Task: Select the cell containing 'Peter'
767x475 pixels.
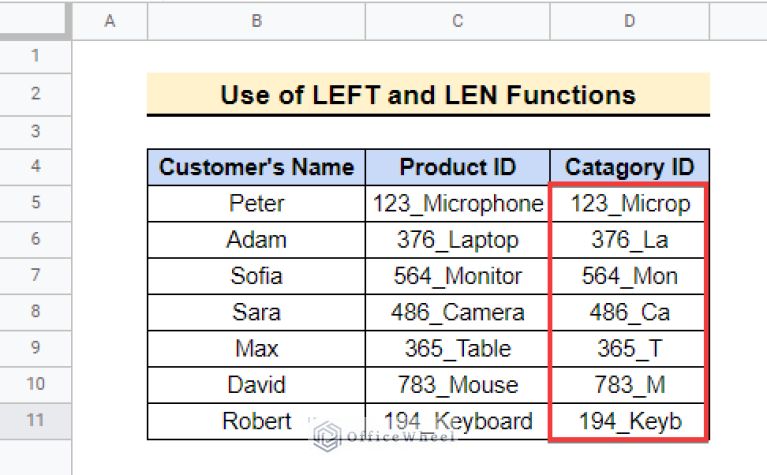Action: pyautogui.click(x=256, y=204)
